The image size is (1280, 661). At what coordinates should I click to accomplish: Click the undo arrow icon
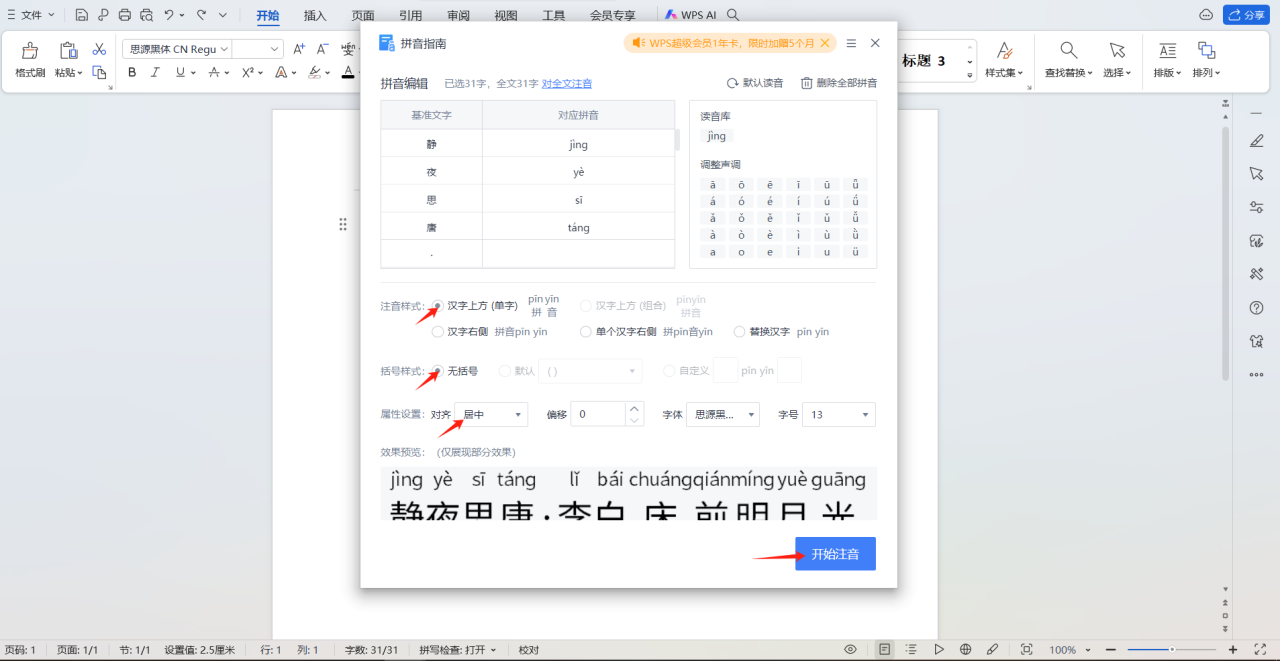pos(169,15)
